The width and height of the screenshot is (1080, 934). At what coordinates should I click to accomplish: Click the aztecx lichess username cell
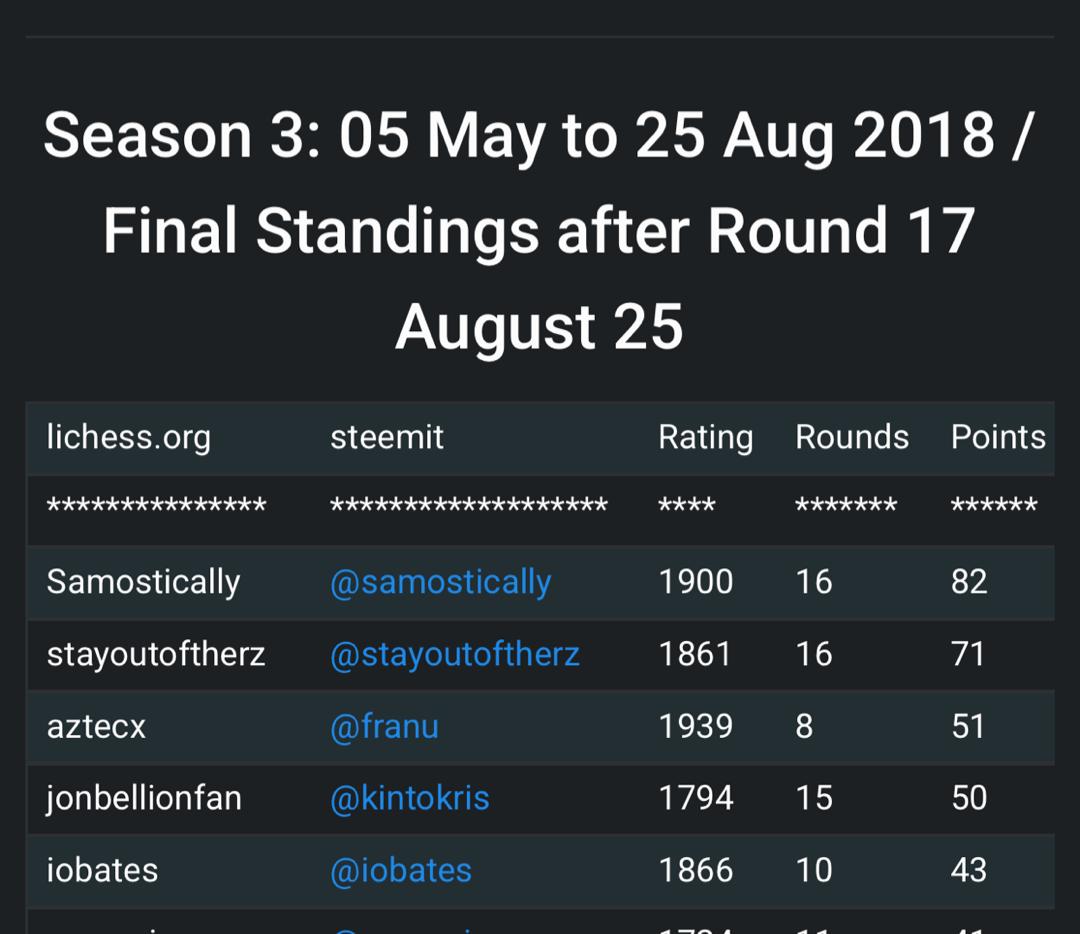click(96, 727)
